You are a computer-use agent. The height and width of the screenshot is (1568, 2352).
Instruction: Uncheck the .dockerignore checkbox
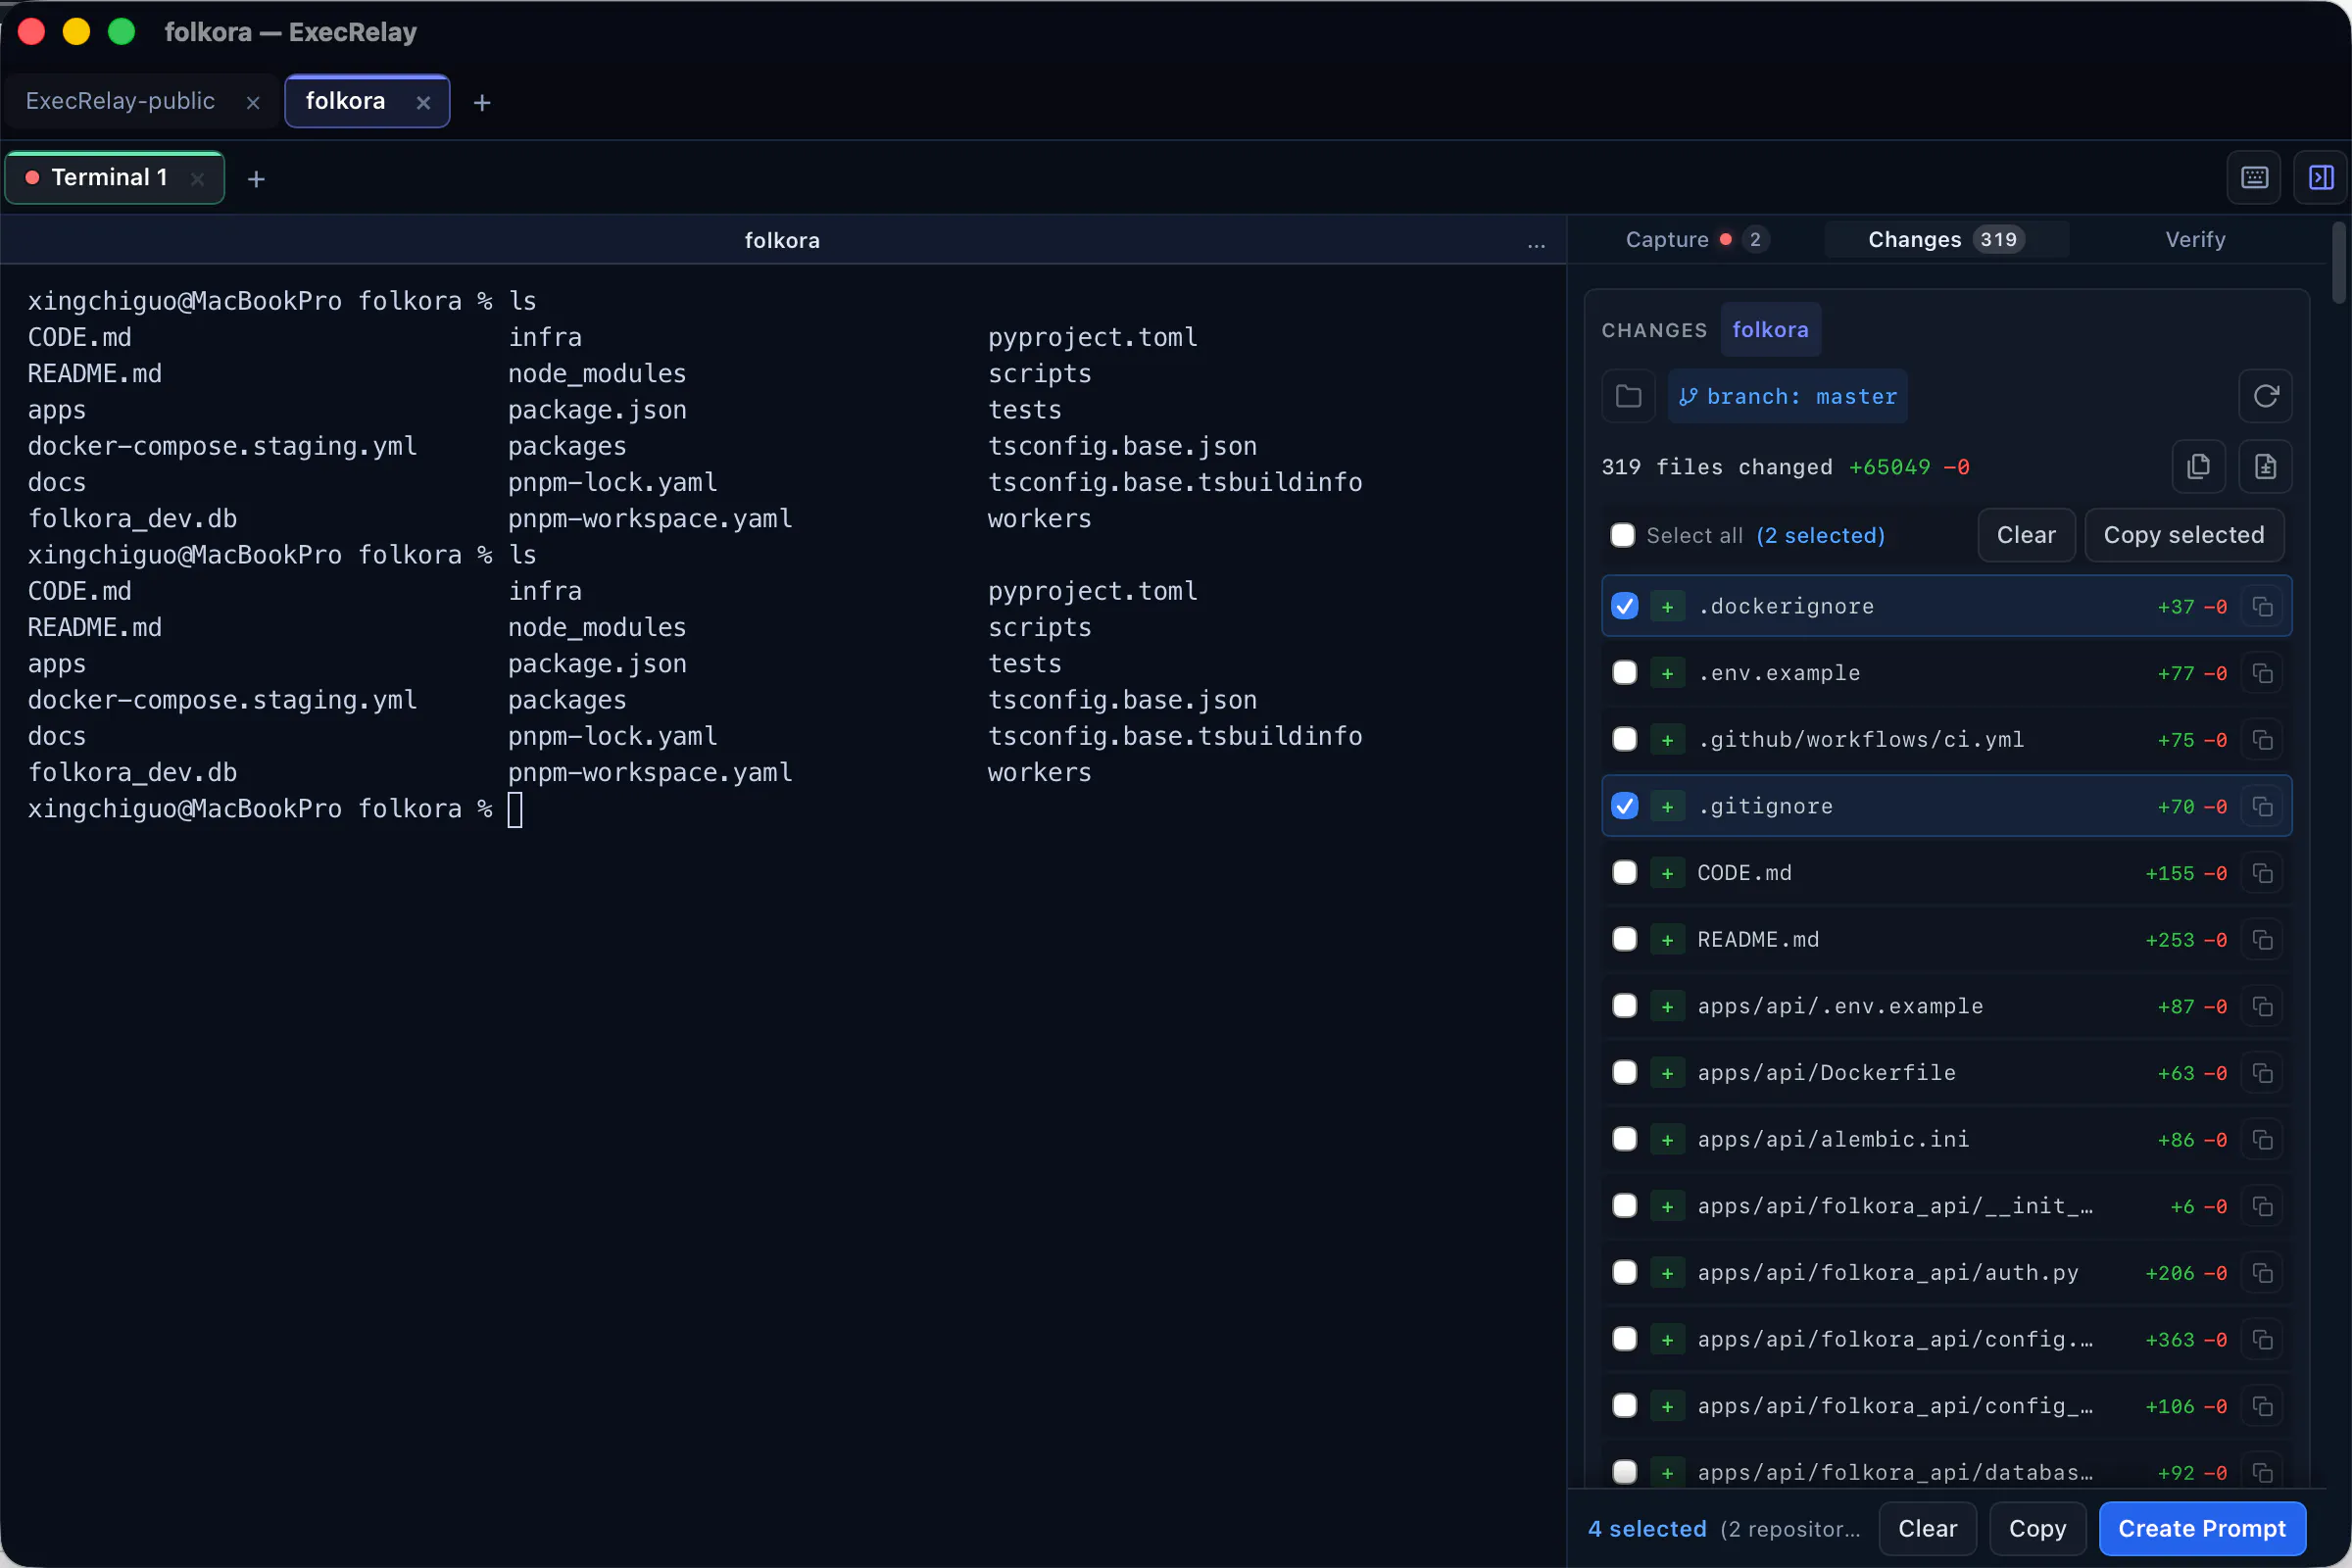1625,607
